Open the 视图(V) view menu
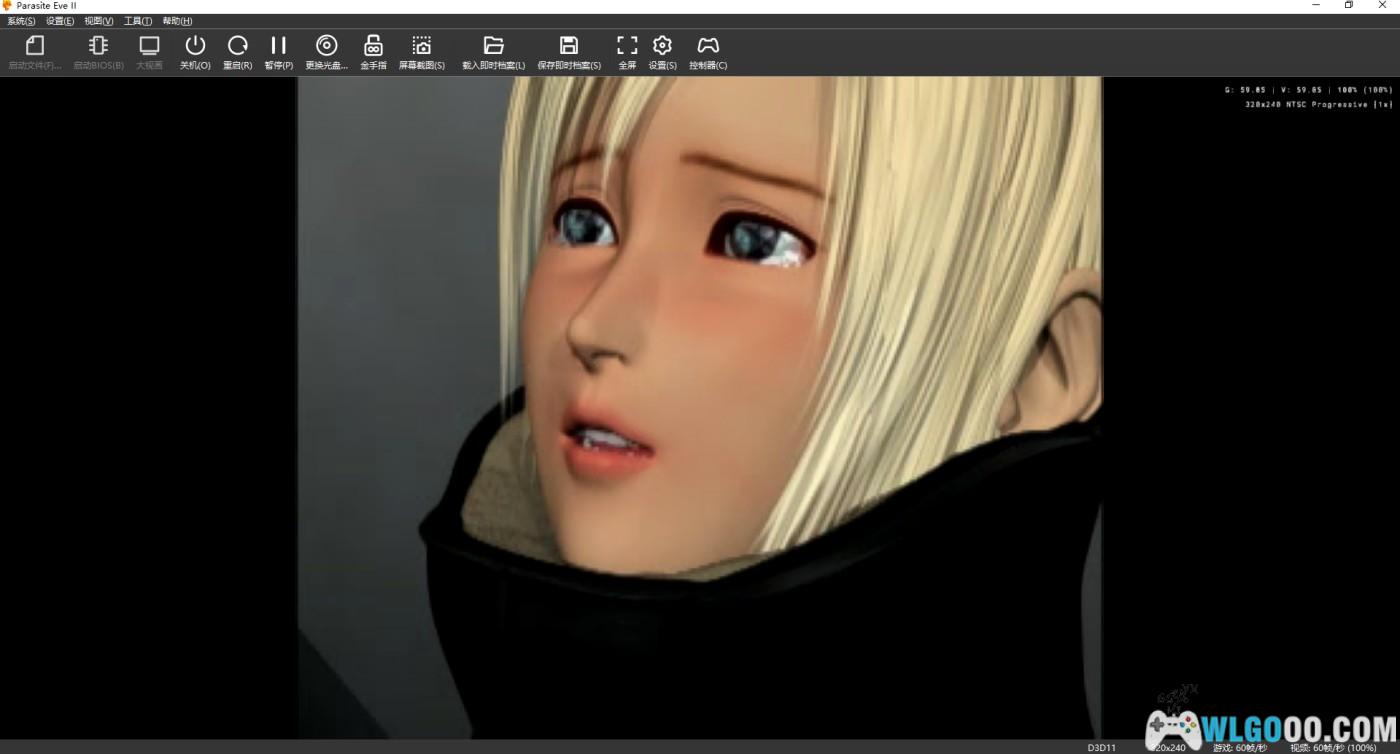This screenshot has height=754, width=1400. coord(98,21)
